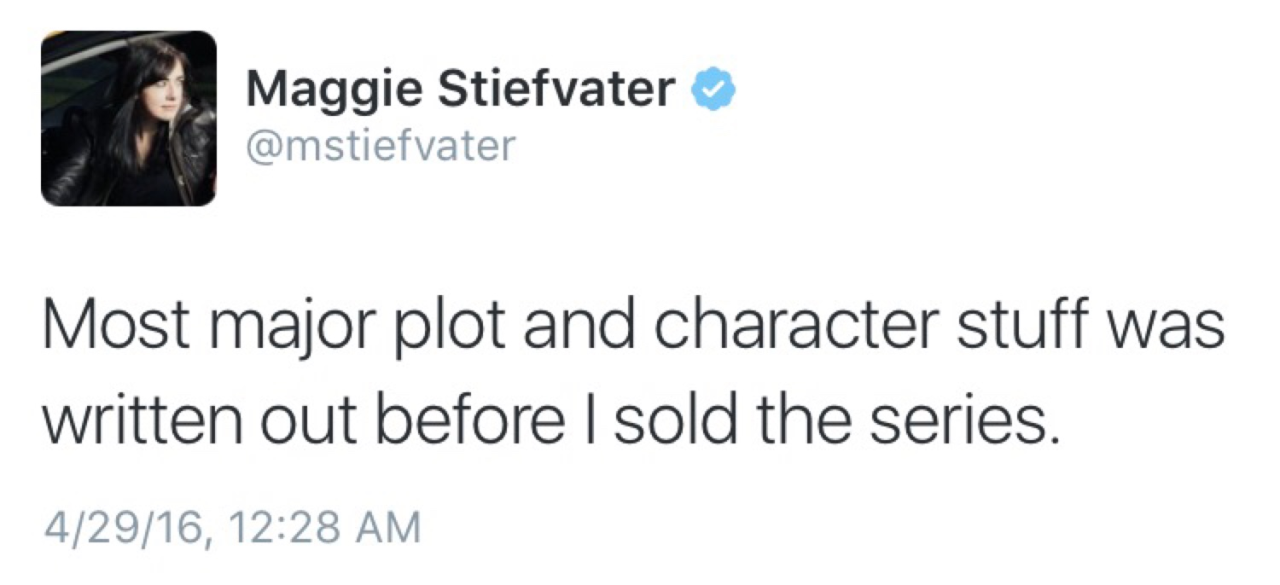Open the Maggie Stiefvater display name
The height and width of the screenshot is (585, 1280).
coord(460,90)
